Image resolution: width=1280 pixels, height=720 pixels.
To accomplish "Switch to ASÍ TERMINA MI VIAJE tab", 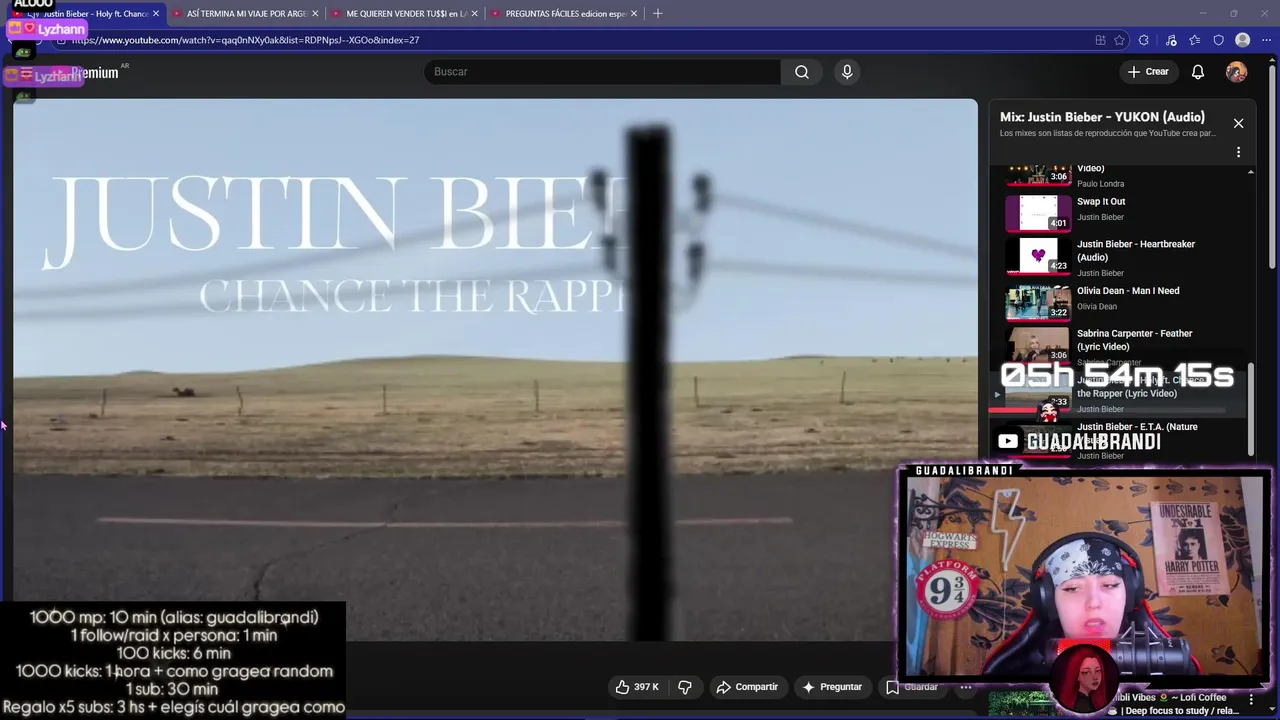I will tap(247, 14).
